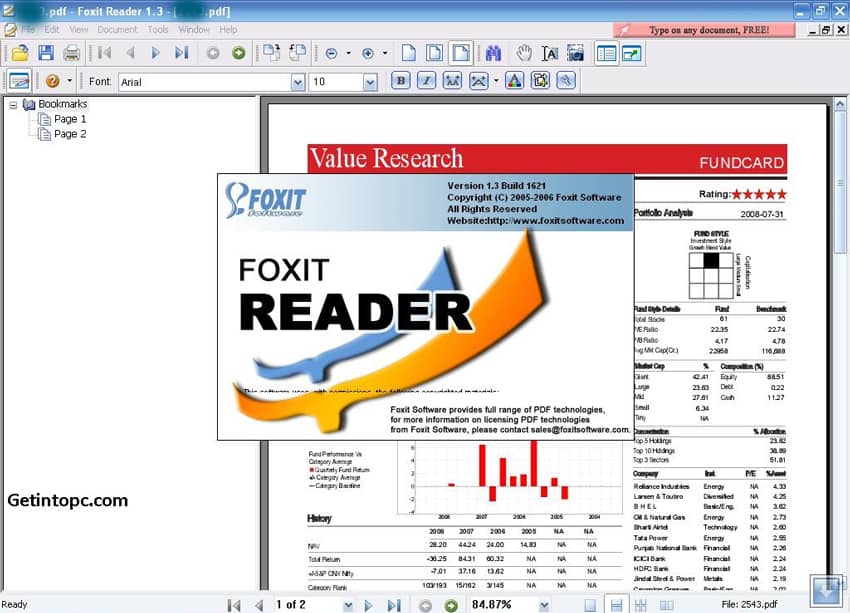Rotate page clockwise icon
Viewport: 850px width, 613px height.
pos(272,53)
